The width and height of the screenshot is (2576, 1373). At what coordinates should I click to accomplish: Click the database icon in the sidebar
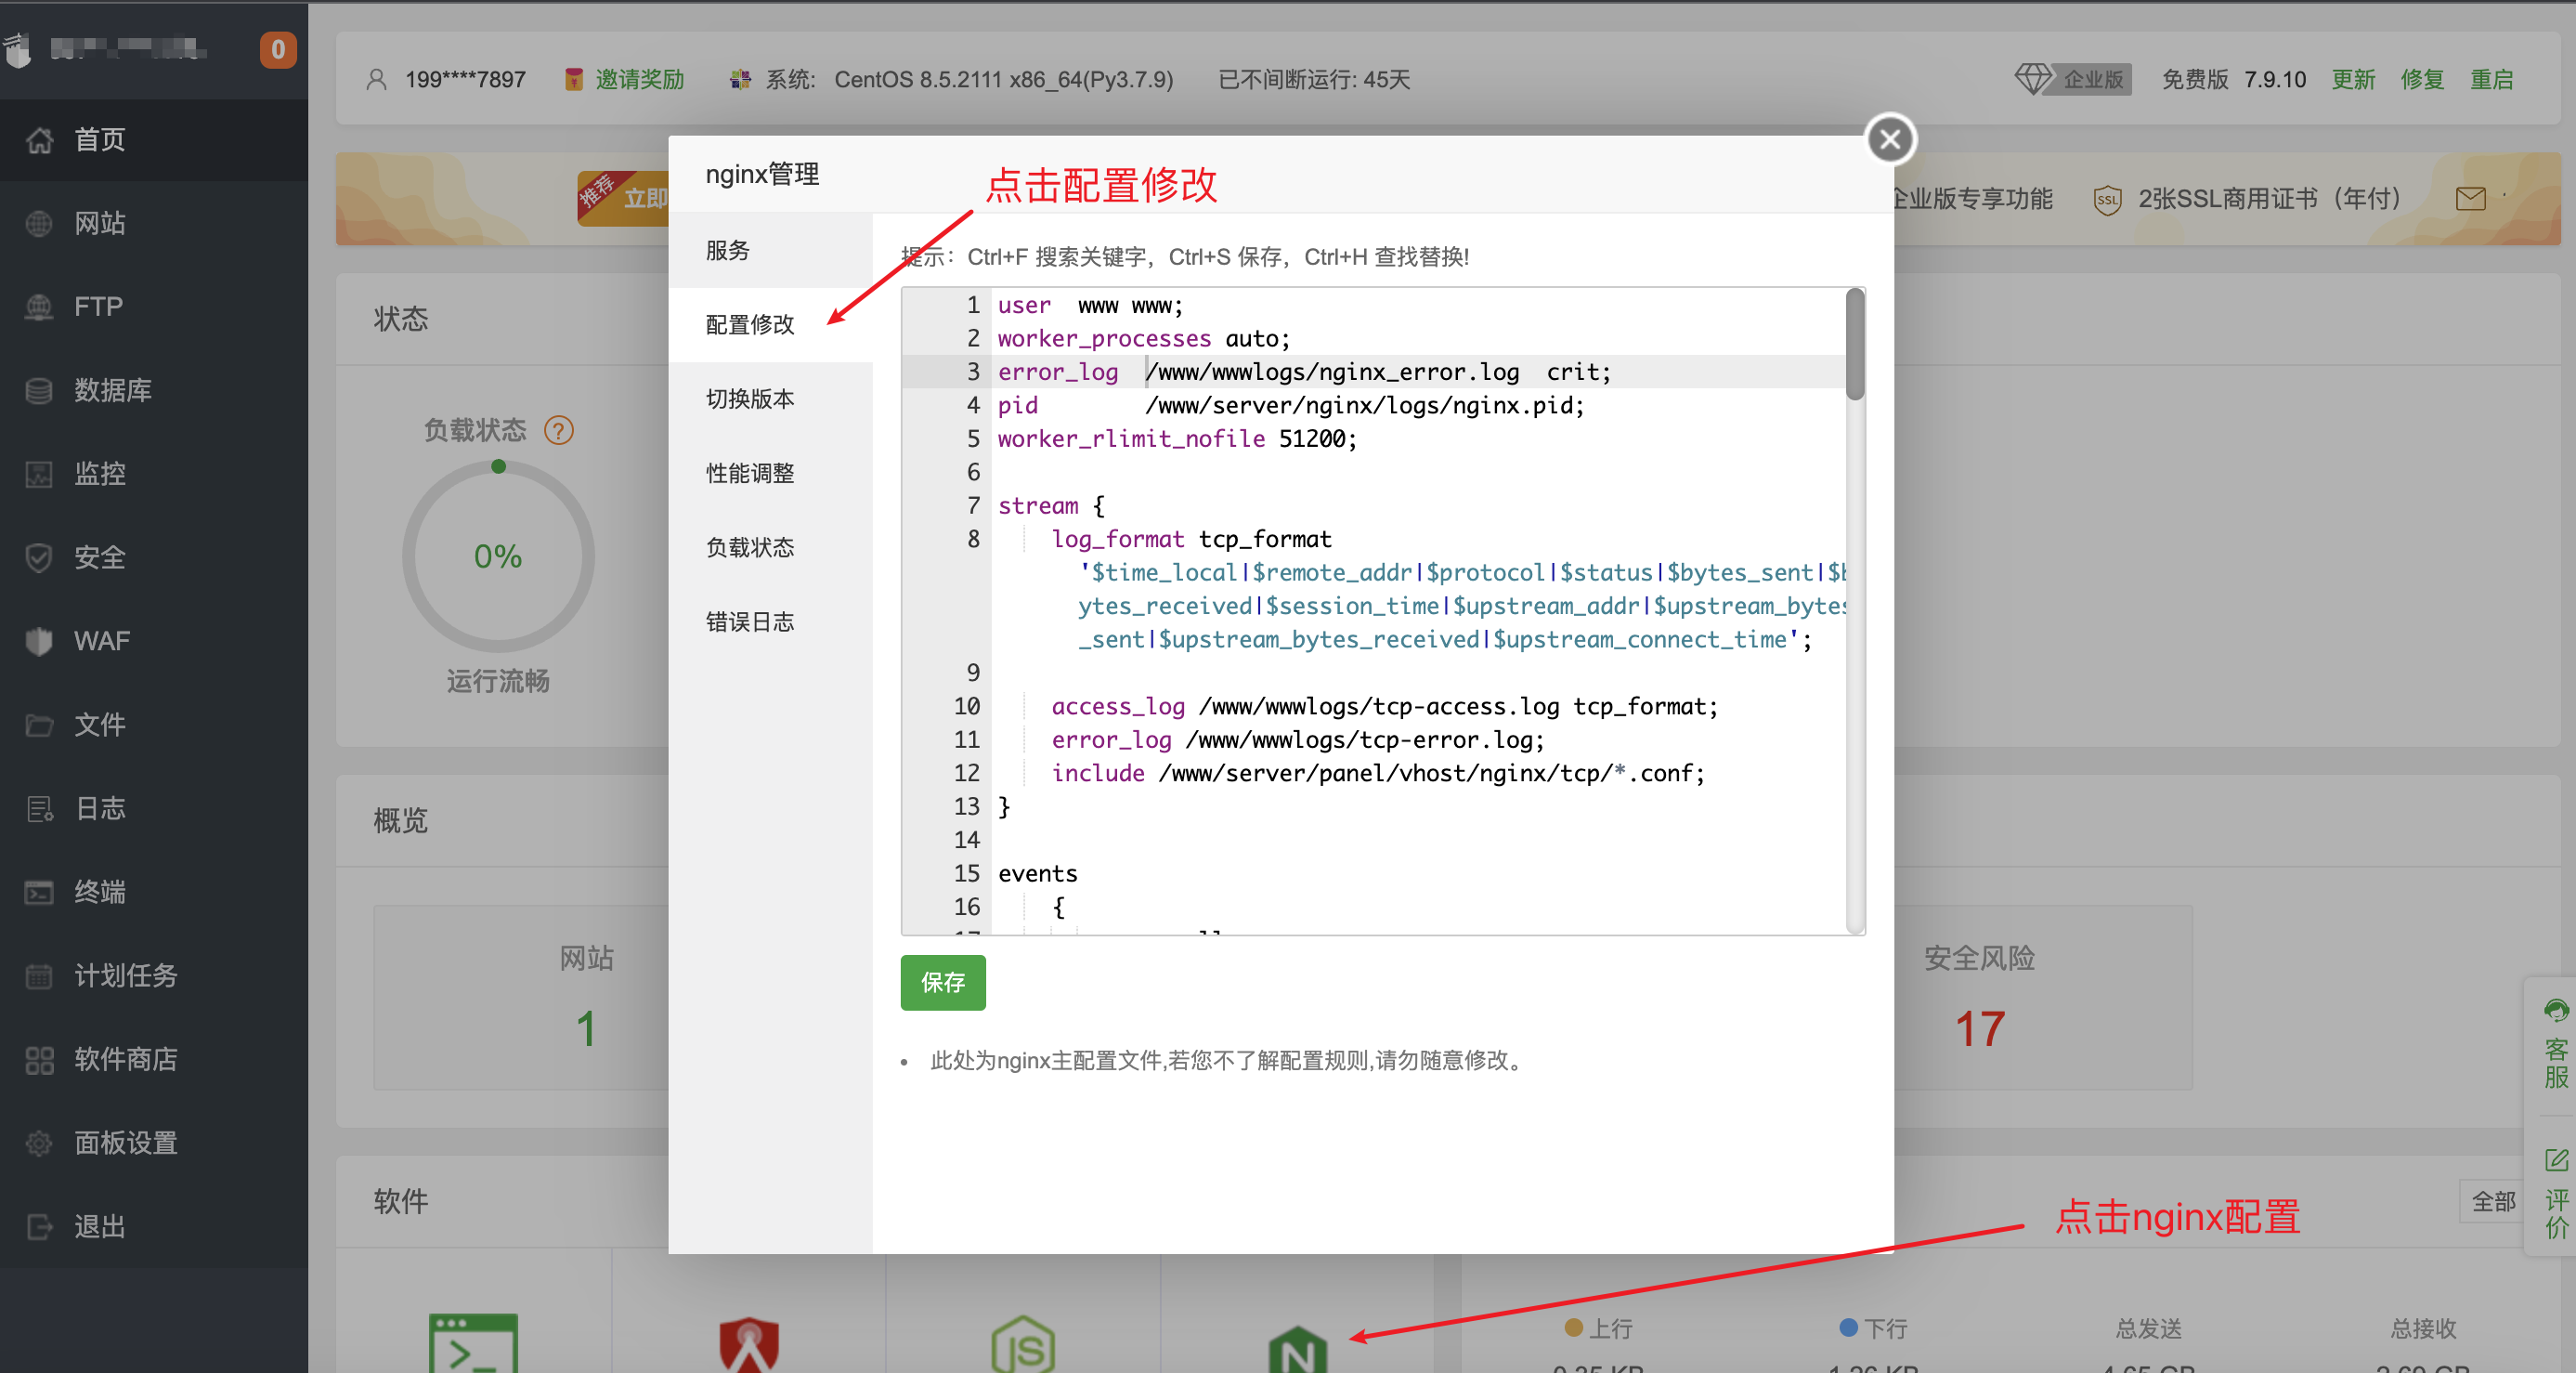point(39,390)
